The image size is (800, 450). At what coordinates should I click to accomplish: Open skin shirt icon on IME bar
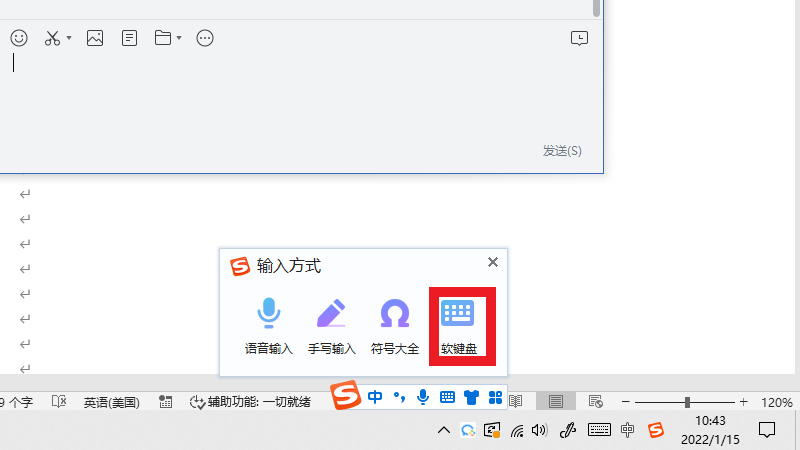[x=471, y=397]
